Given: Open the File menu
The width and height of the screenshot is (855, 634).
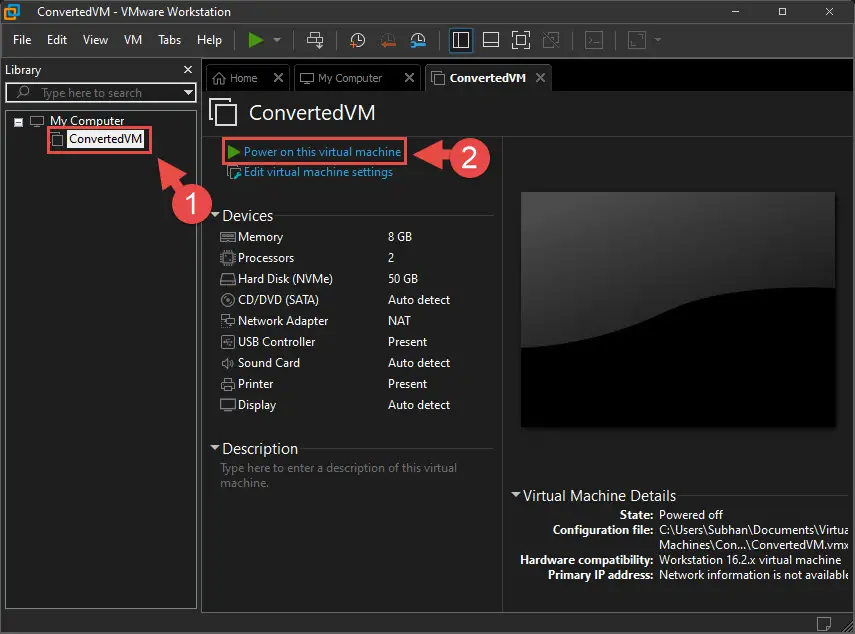Looking at the screenshot, I should pos(22,40).
